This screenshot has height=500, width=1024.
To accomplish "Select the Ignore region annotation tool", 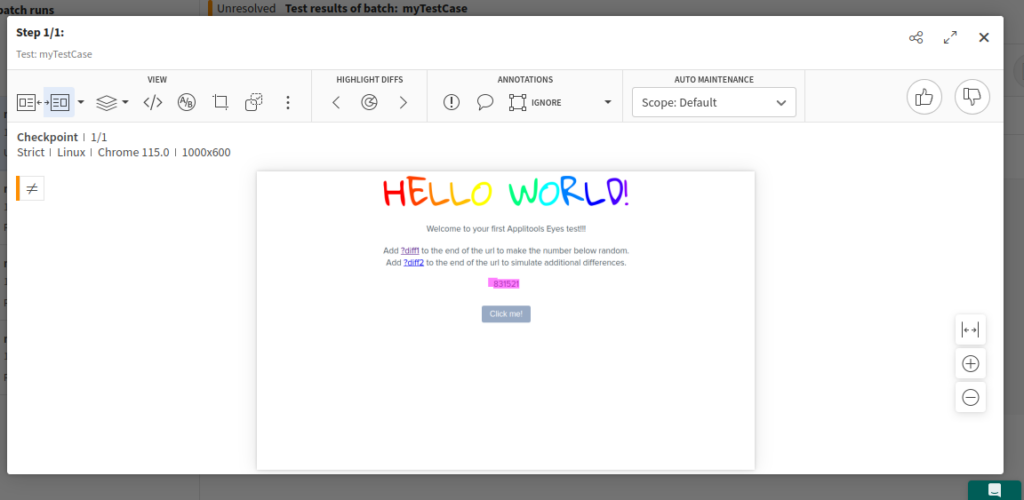I will [534, 102].
